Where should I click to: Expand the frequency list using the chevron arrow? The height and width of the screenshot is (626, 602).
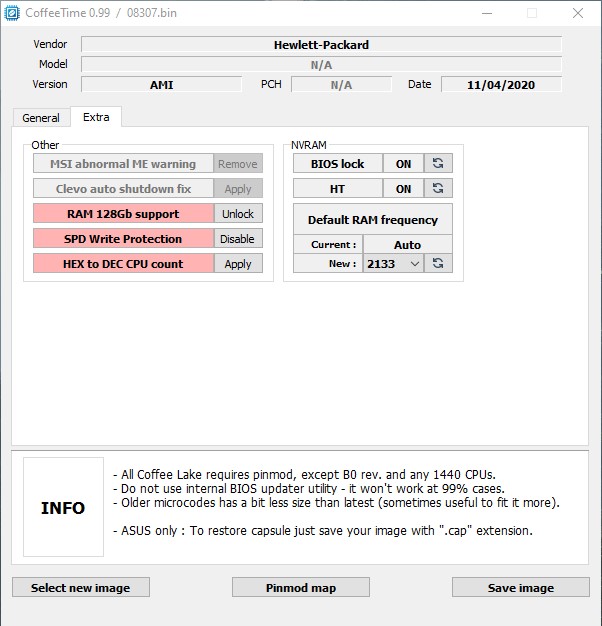click(415, 263)
